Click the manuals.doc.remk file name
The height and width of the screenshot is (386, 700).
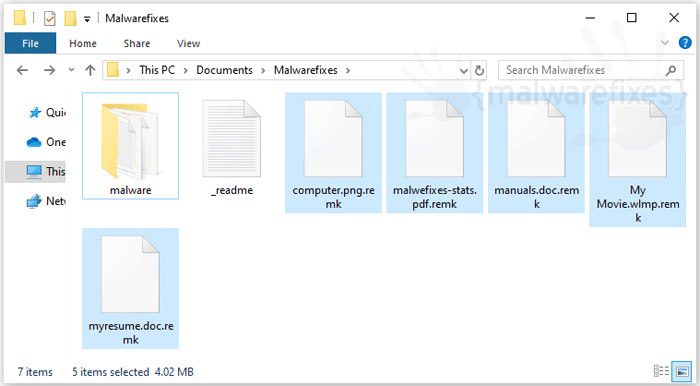tap(536, 197)
